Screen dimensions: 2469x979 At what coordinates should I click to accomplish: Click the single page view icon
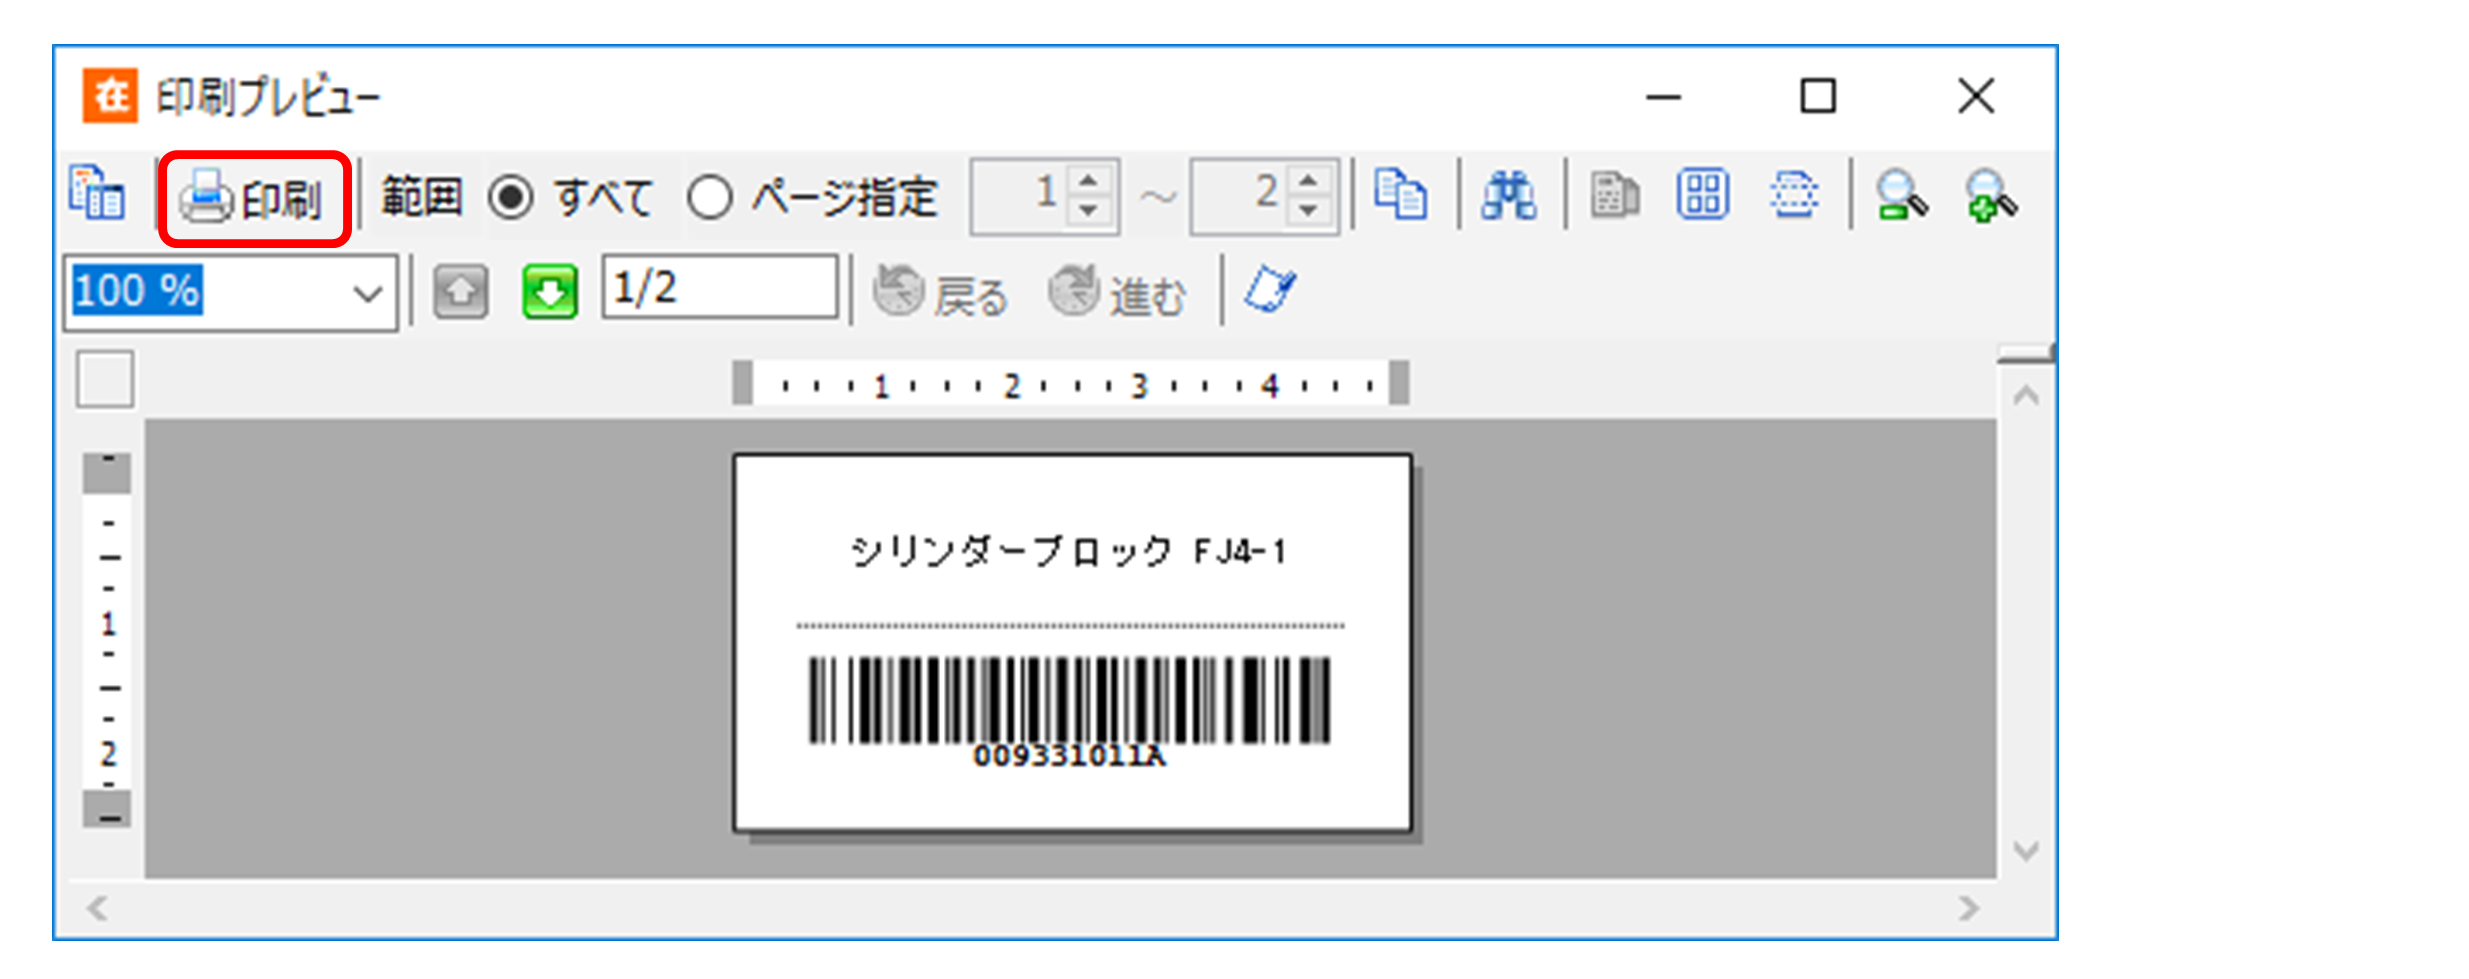1614,194
